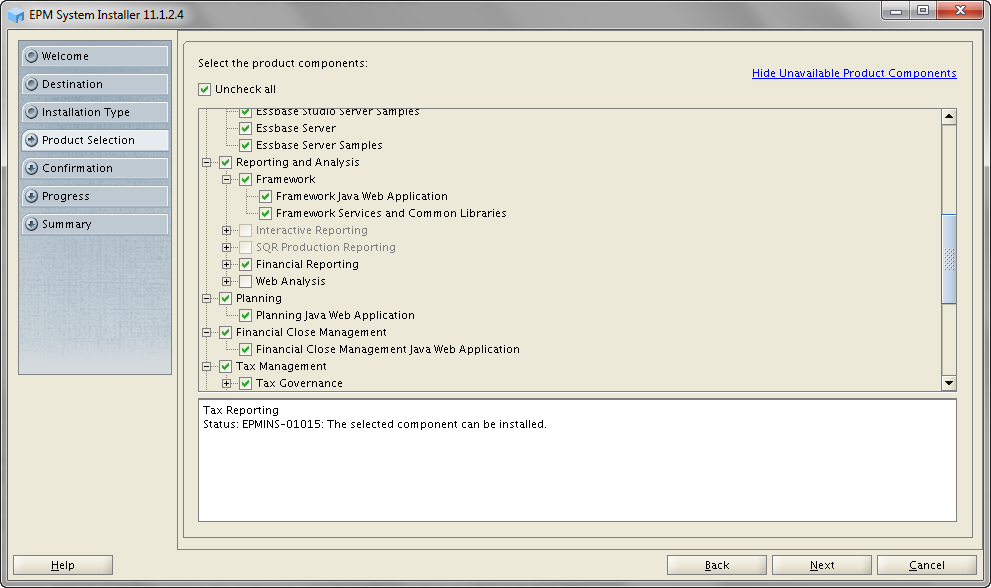The image size is (991, 588).
Task: Click the Destination step status icon
Action: (x=32, y=84)
